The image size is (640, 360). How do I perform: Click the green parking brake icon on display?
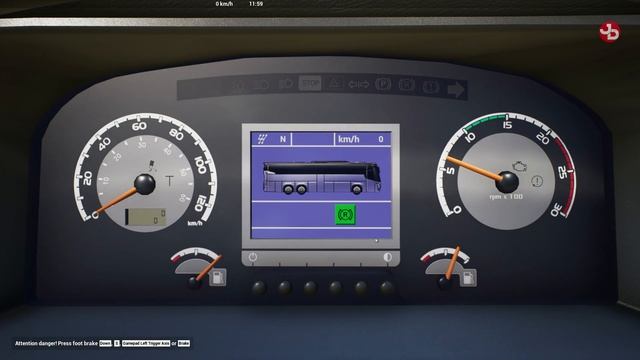pyautogui.click(x=345, y=215)
